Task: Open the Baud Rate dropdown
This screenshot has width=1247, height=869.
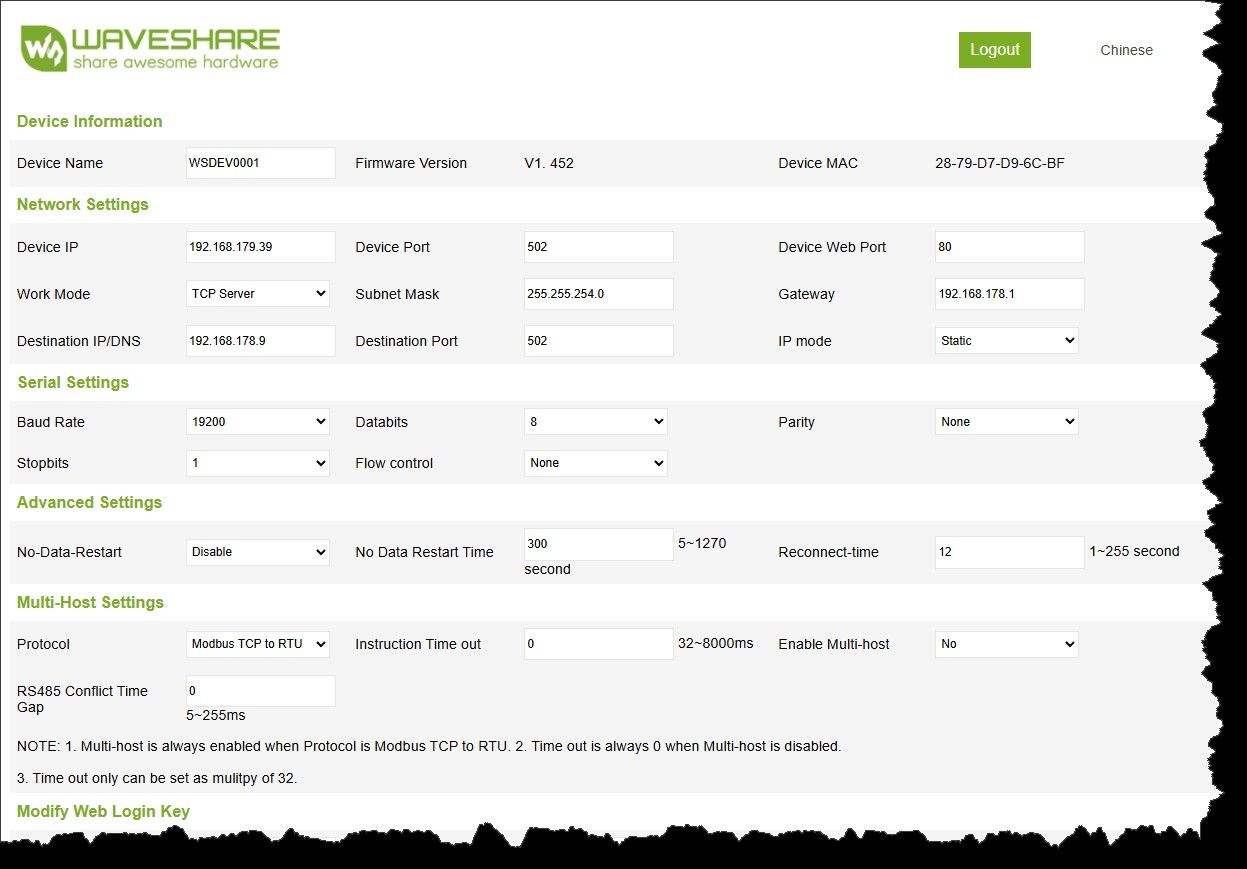Action: (x=258, y=422)
